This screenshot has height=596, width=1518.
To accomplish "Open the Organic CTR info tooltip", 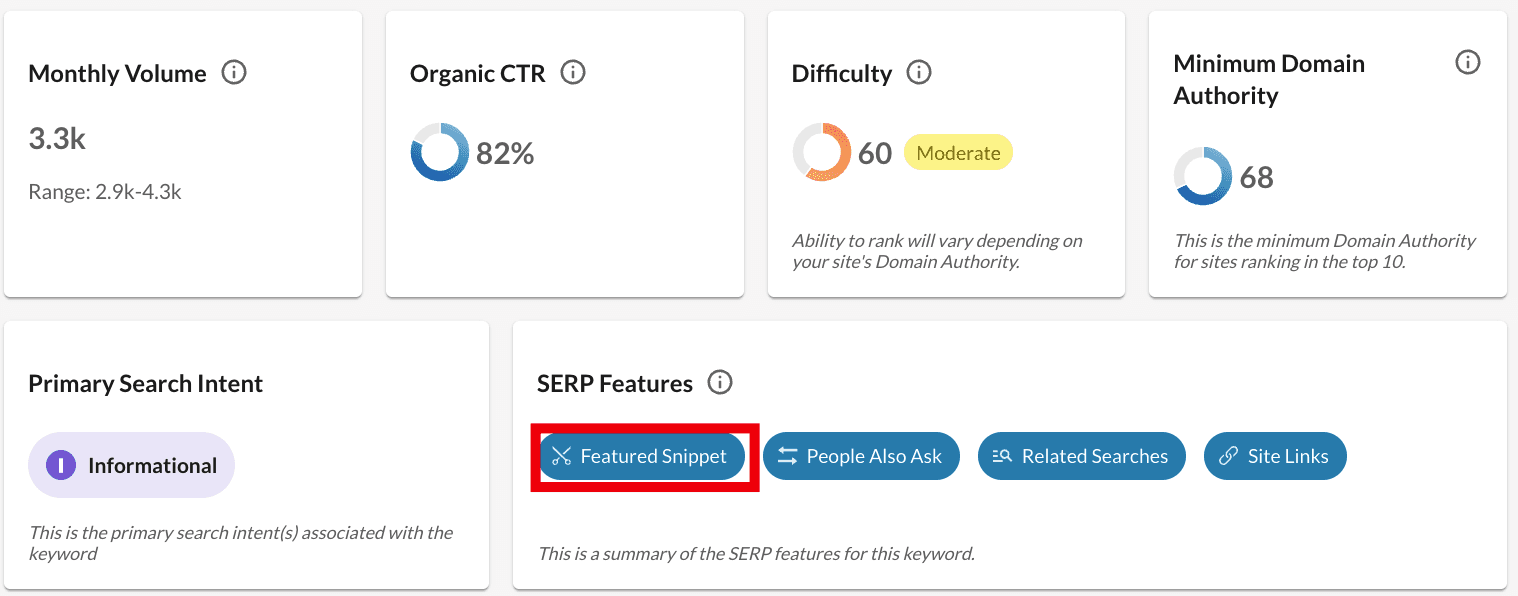I will 573,72.
